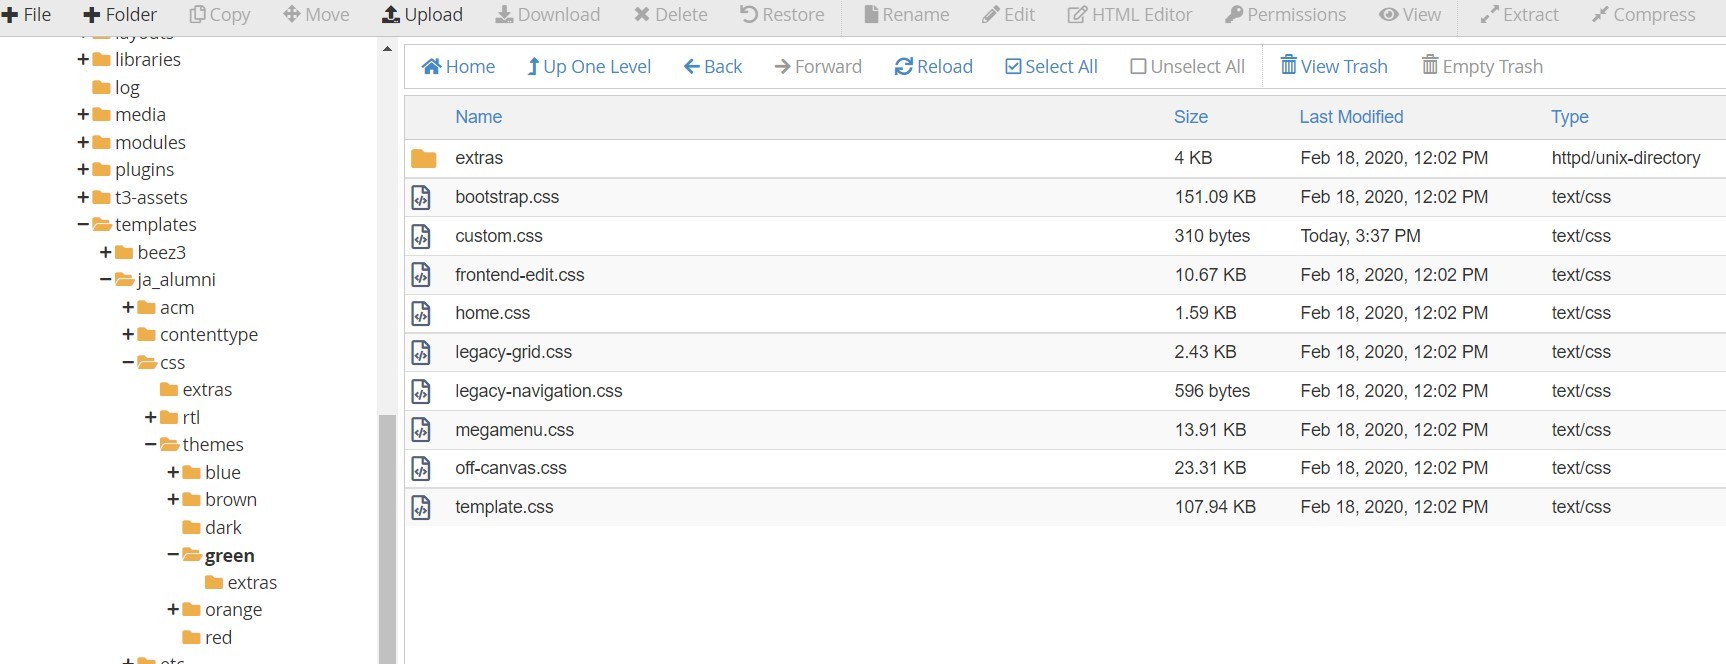
Task: Click the legacy-navigation.css file icon
Action: [x=421, y=391]
